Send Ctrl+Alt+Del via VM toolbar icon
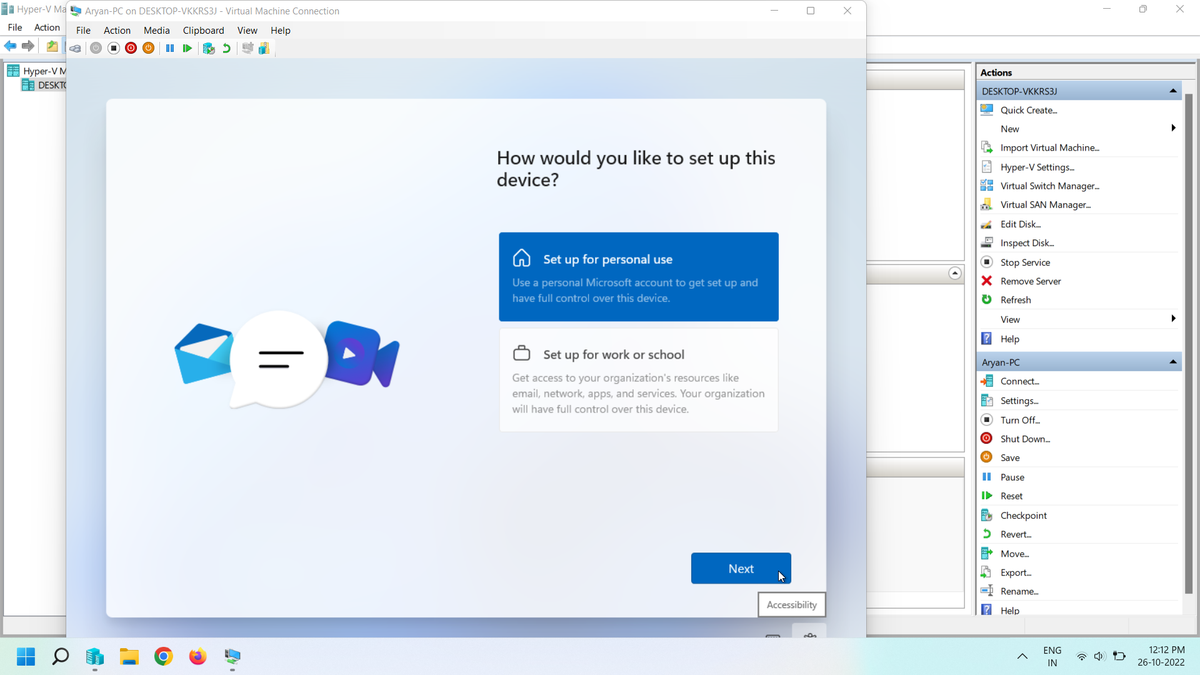 tap(75, 48)
